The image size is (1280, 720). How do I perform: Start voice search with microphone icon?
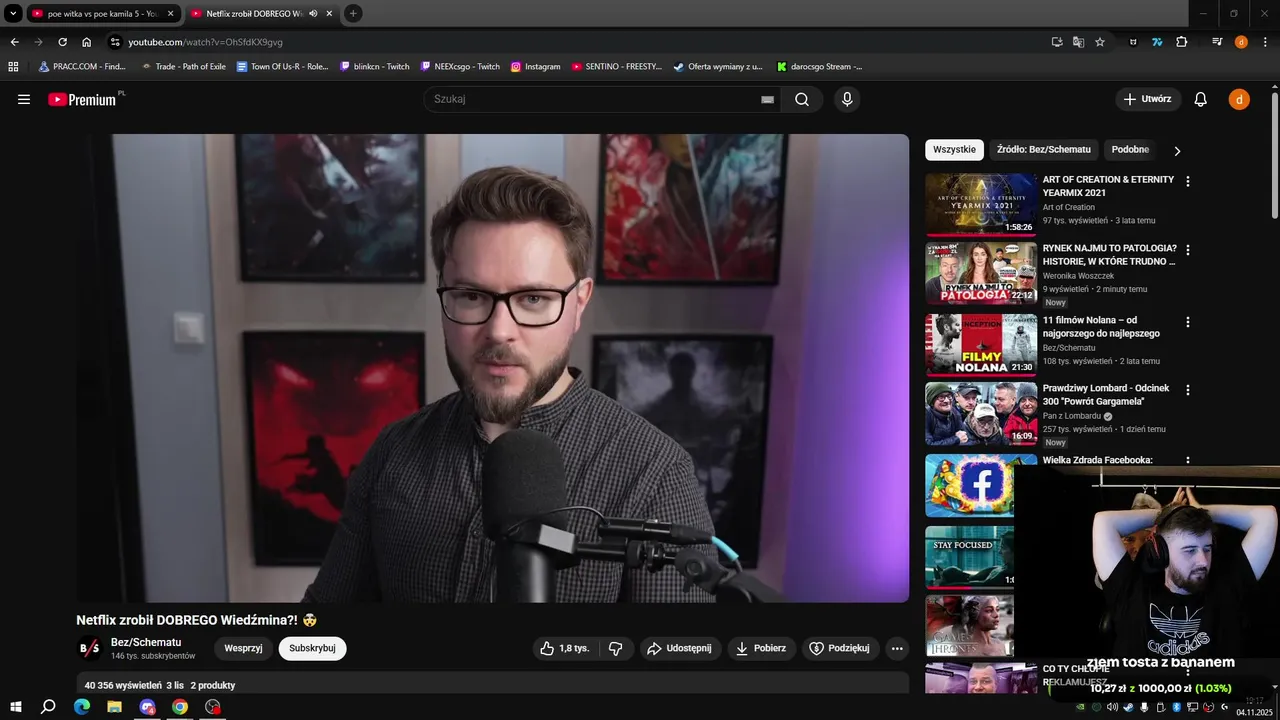click(847, 99)
